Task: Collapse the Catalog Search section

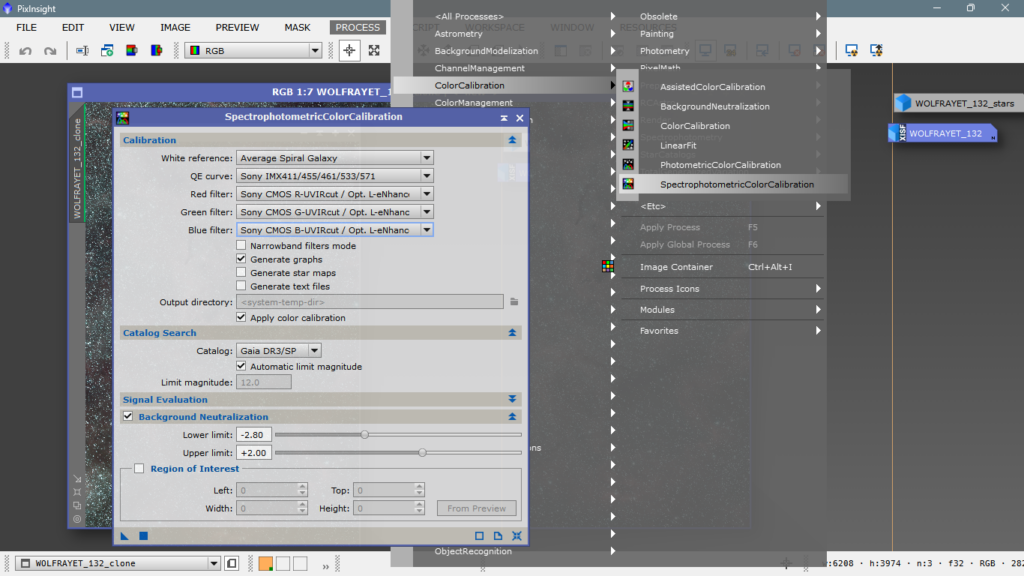Action: click(512, 332)
